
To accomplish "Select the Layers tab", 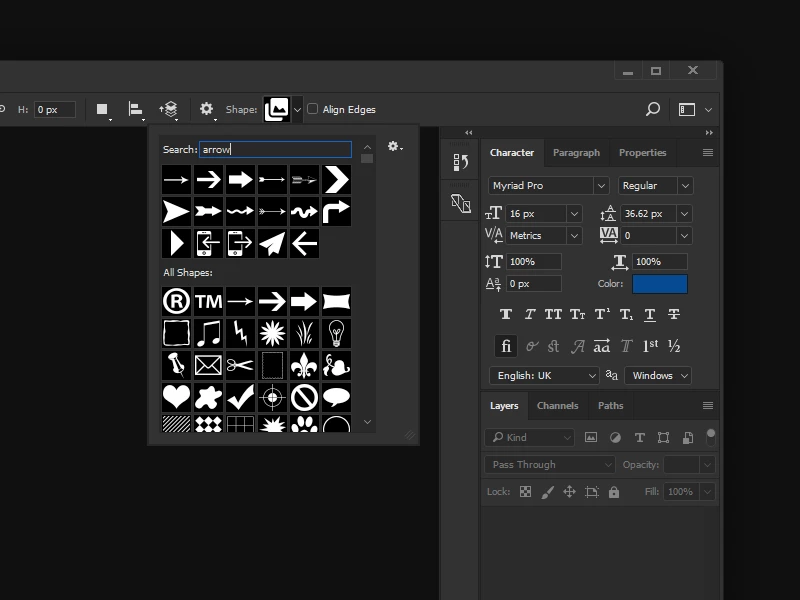I will click(x=504, y=406).
